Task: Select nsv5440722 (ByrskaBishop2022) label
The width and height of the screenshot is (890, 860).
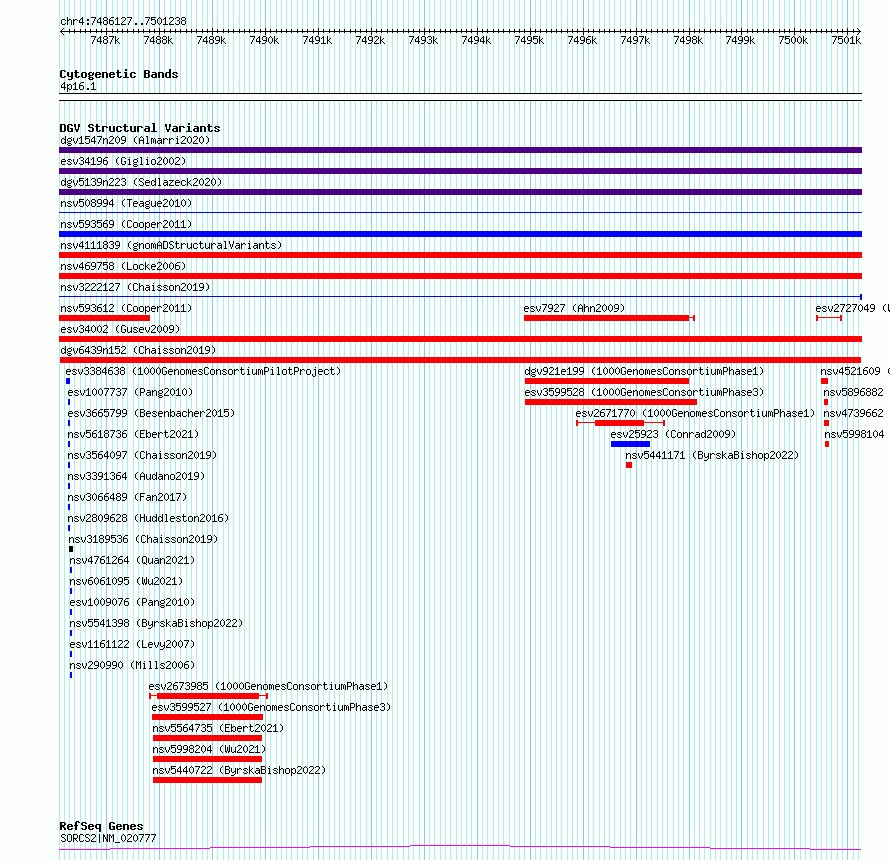Action: (239, 770)
